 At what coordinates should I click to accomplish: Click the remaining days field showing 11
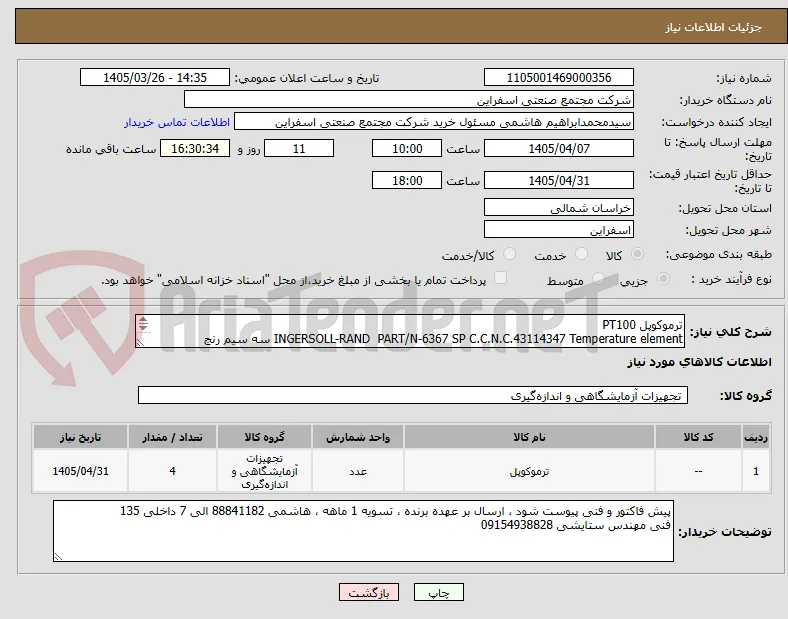[x=299, y=148]
